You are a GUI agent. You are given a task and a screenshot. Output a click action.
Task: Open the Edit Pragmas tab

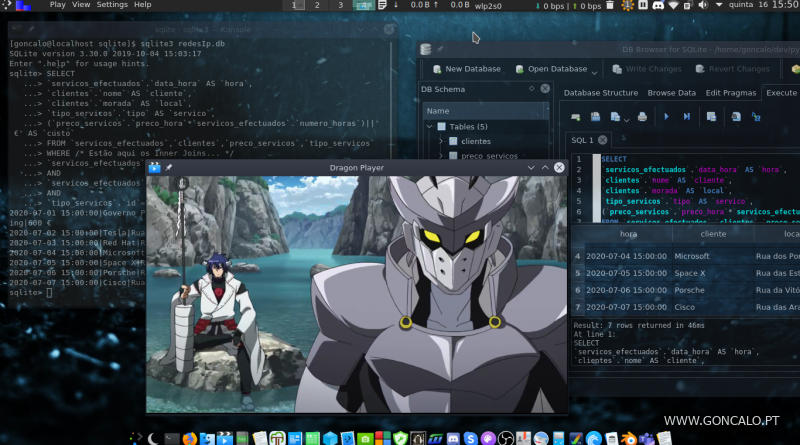point(730,93)
